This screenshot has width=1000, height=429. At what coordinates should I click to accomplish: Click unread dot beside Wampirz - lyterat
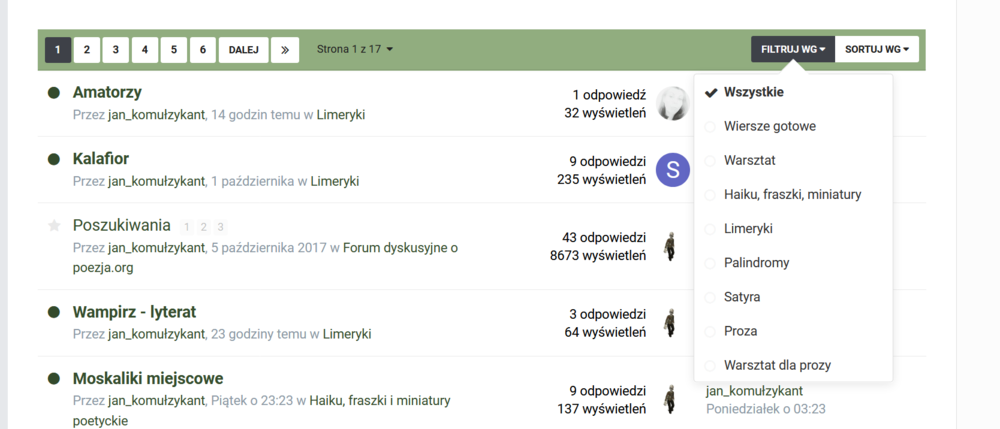tap(54, 313)
